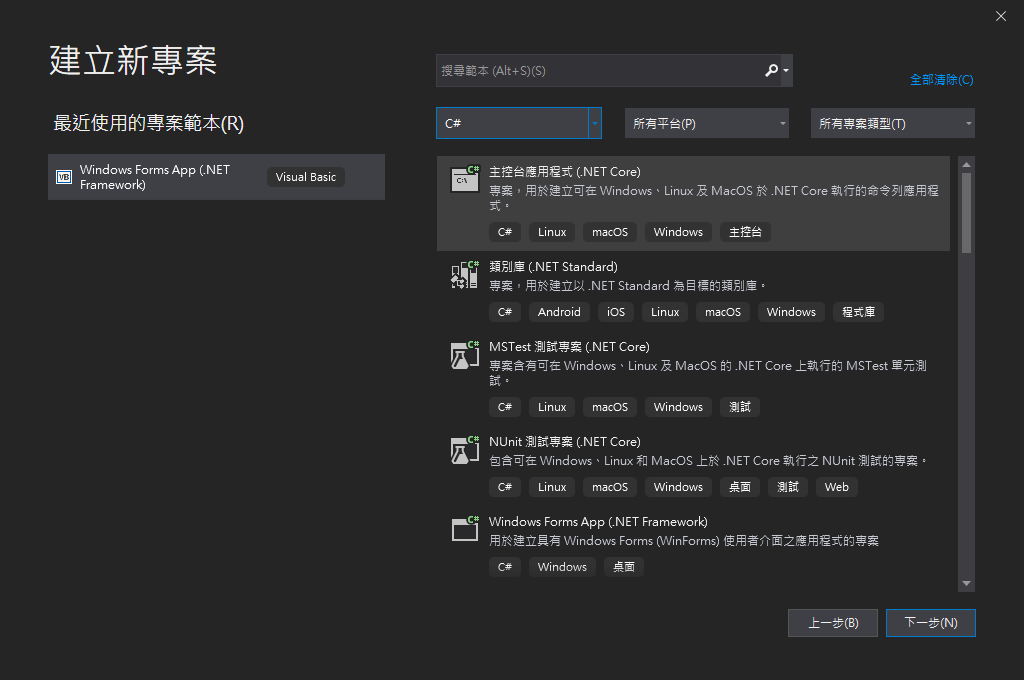This screenshot has height=680, width=1024.
Task: Click the Windows tag on MSTest template
Action: (x=678, y=407)
